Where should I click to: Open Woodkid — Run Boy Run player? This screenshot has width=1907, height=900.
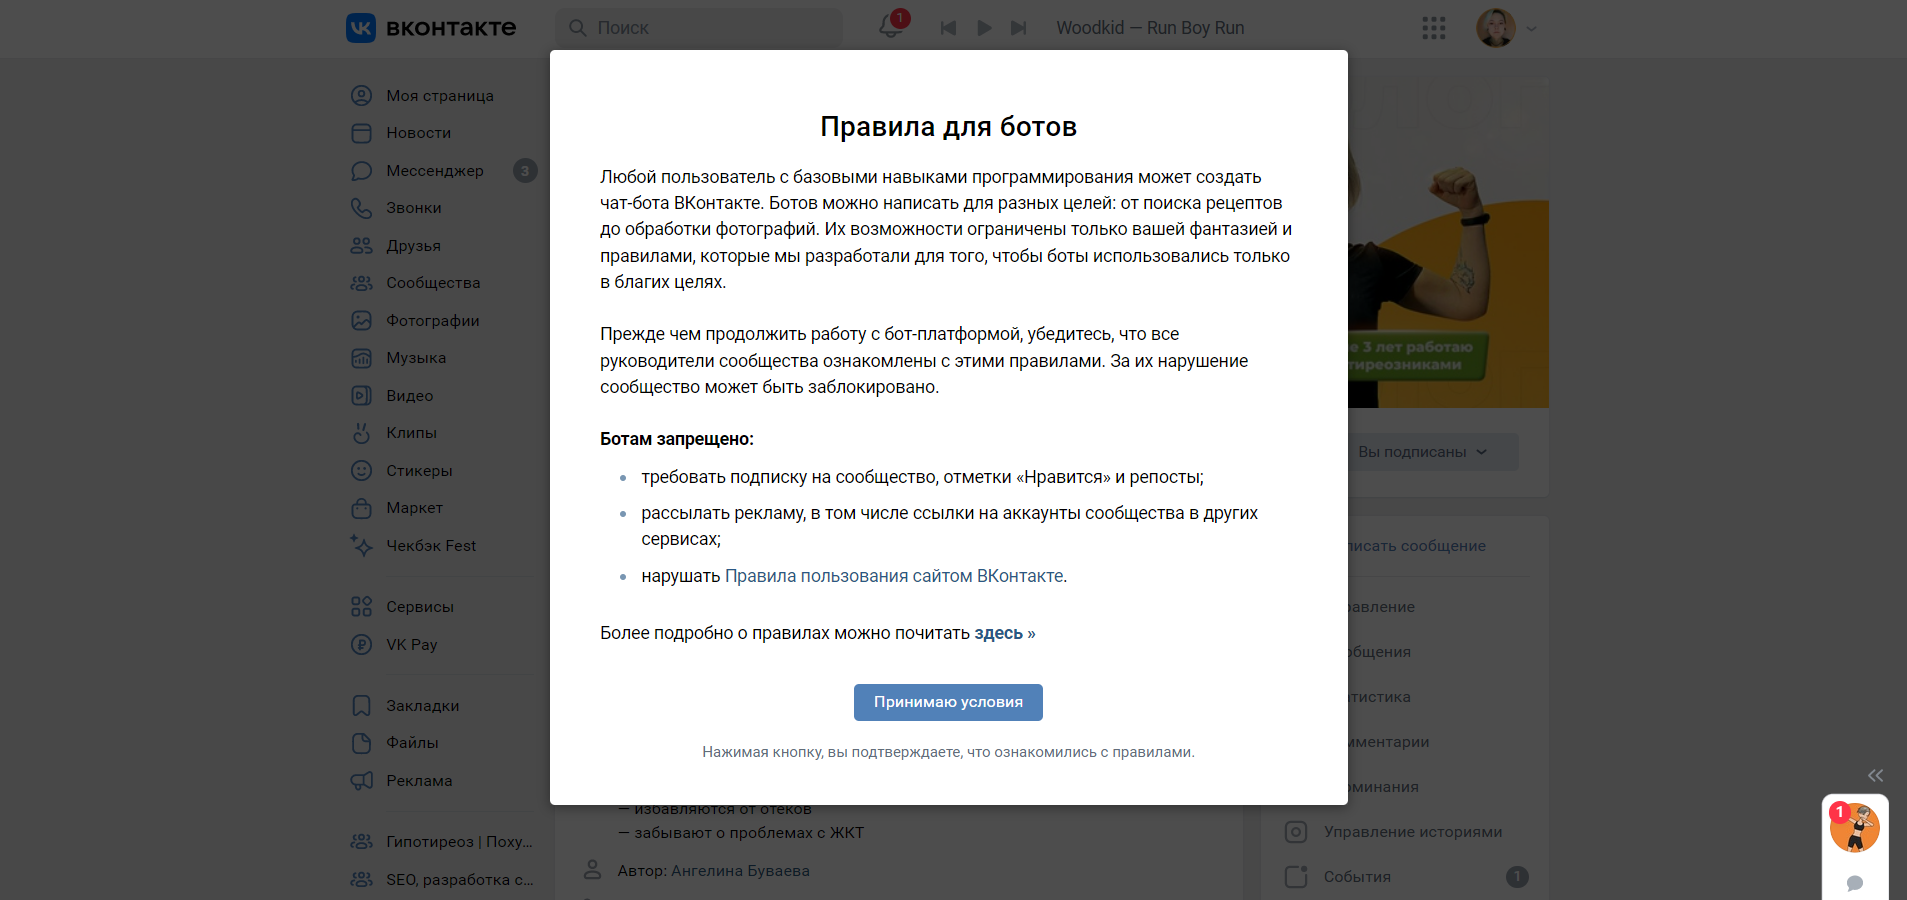1150,28
